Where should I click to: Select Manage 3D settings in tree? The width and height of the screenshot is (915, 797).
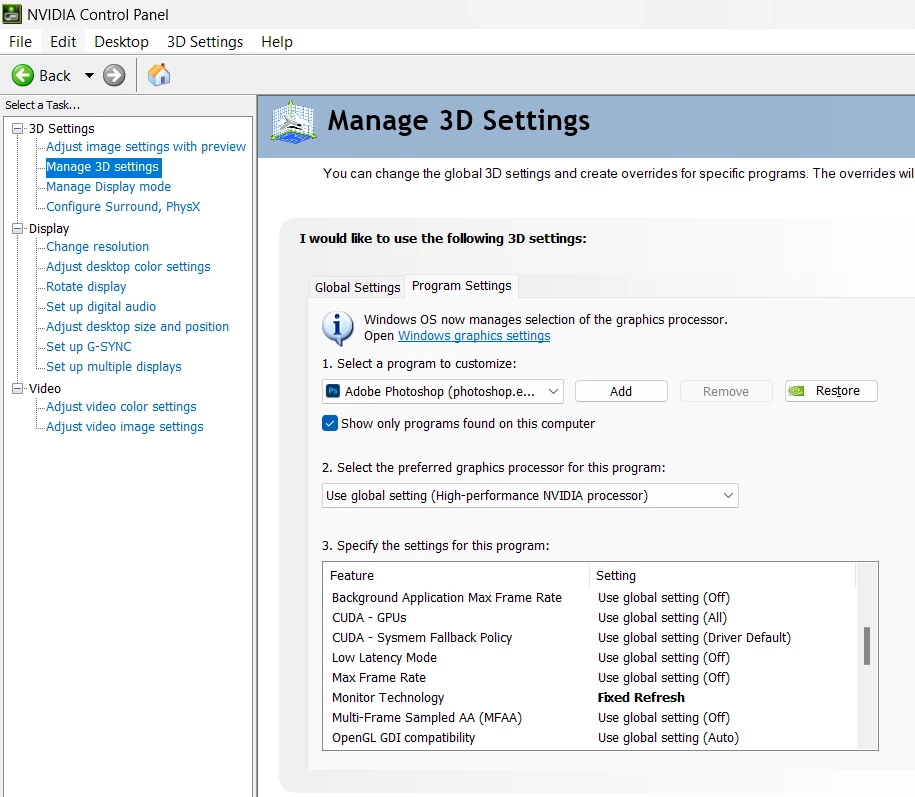tap(103, 167)
